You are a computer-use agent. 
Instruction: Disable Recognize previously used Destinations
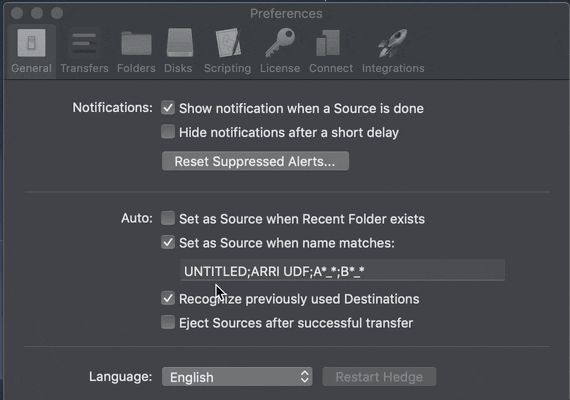[x=168, y=299]
